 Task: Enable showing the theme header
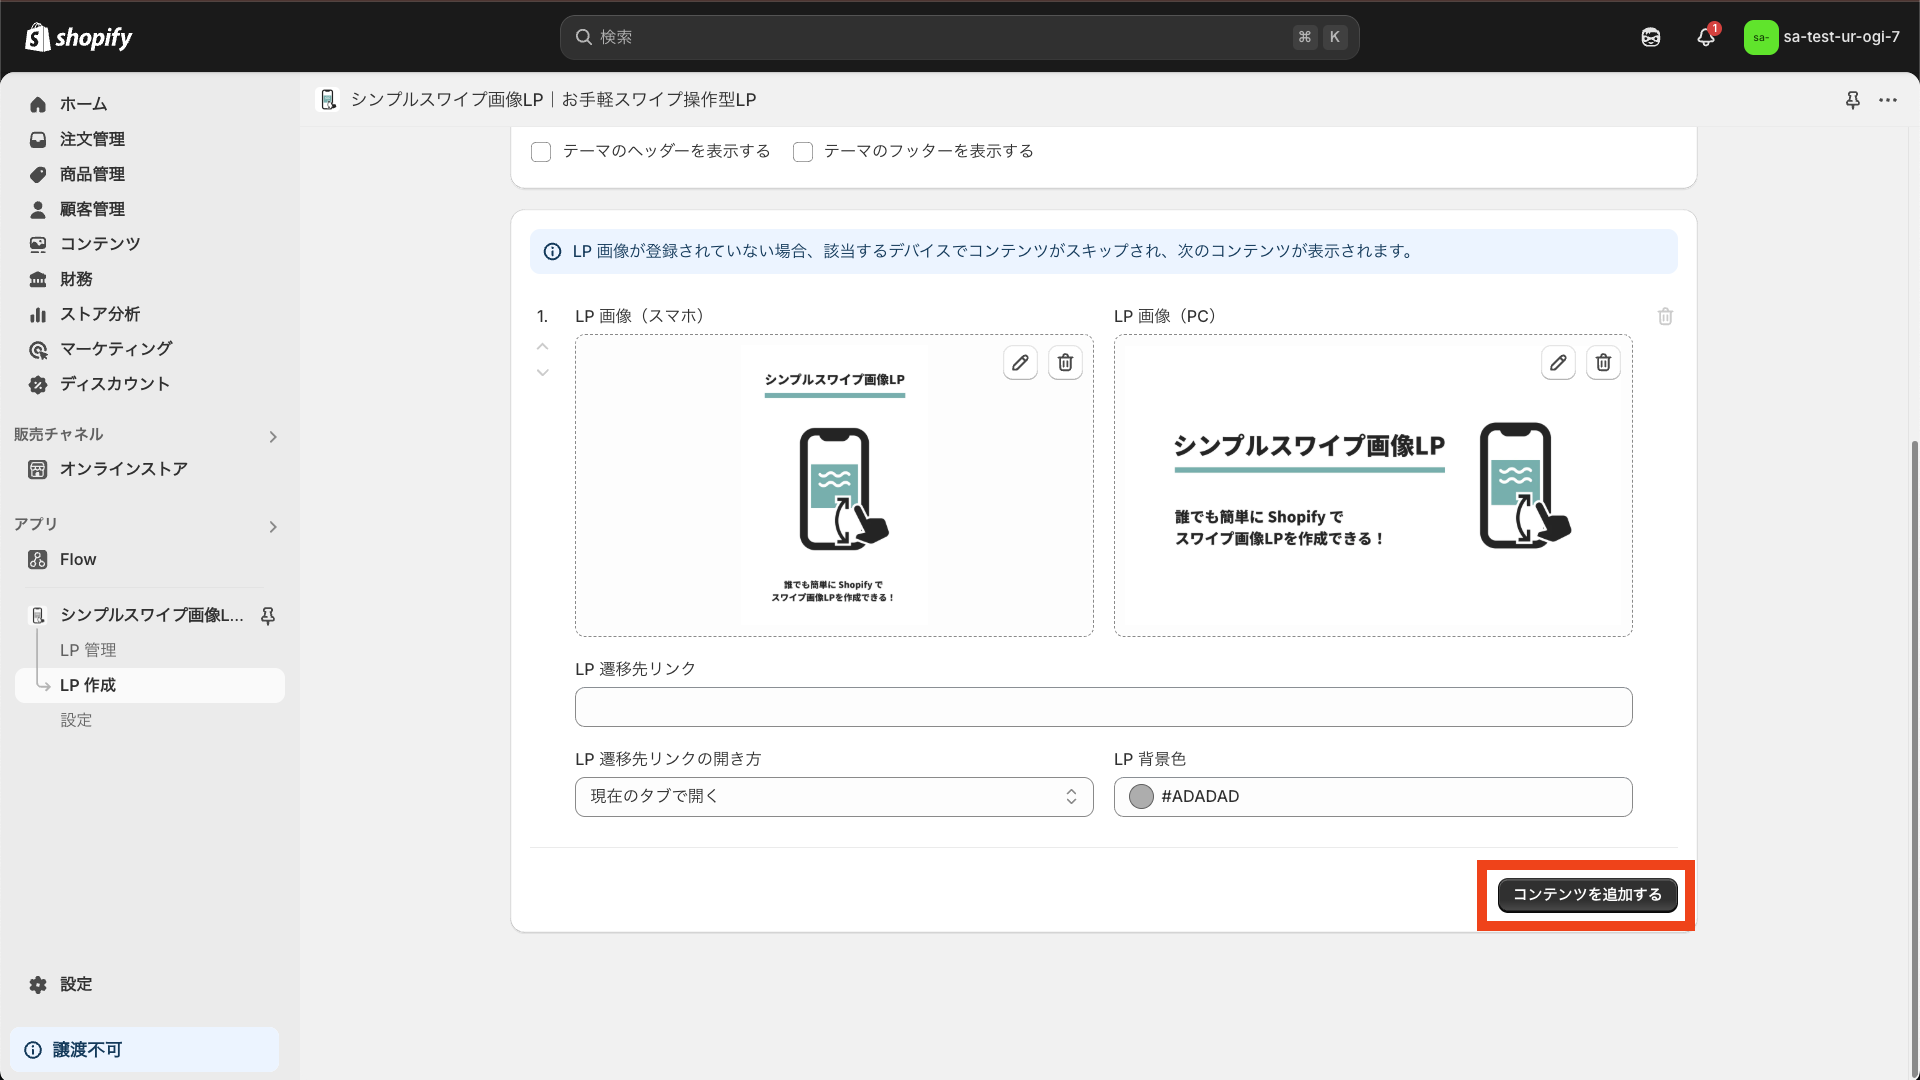(541, 152)
